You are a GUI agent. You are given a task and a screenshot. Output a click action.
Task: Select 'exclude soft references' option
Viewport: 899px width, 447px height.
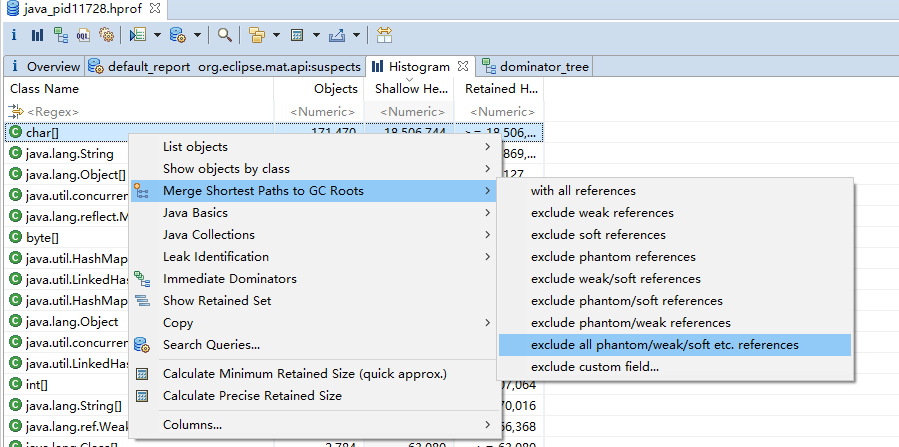(x=675, y=234)
